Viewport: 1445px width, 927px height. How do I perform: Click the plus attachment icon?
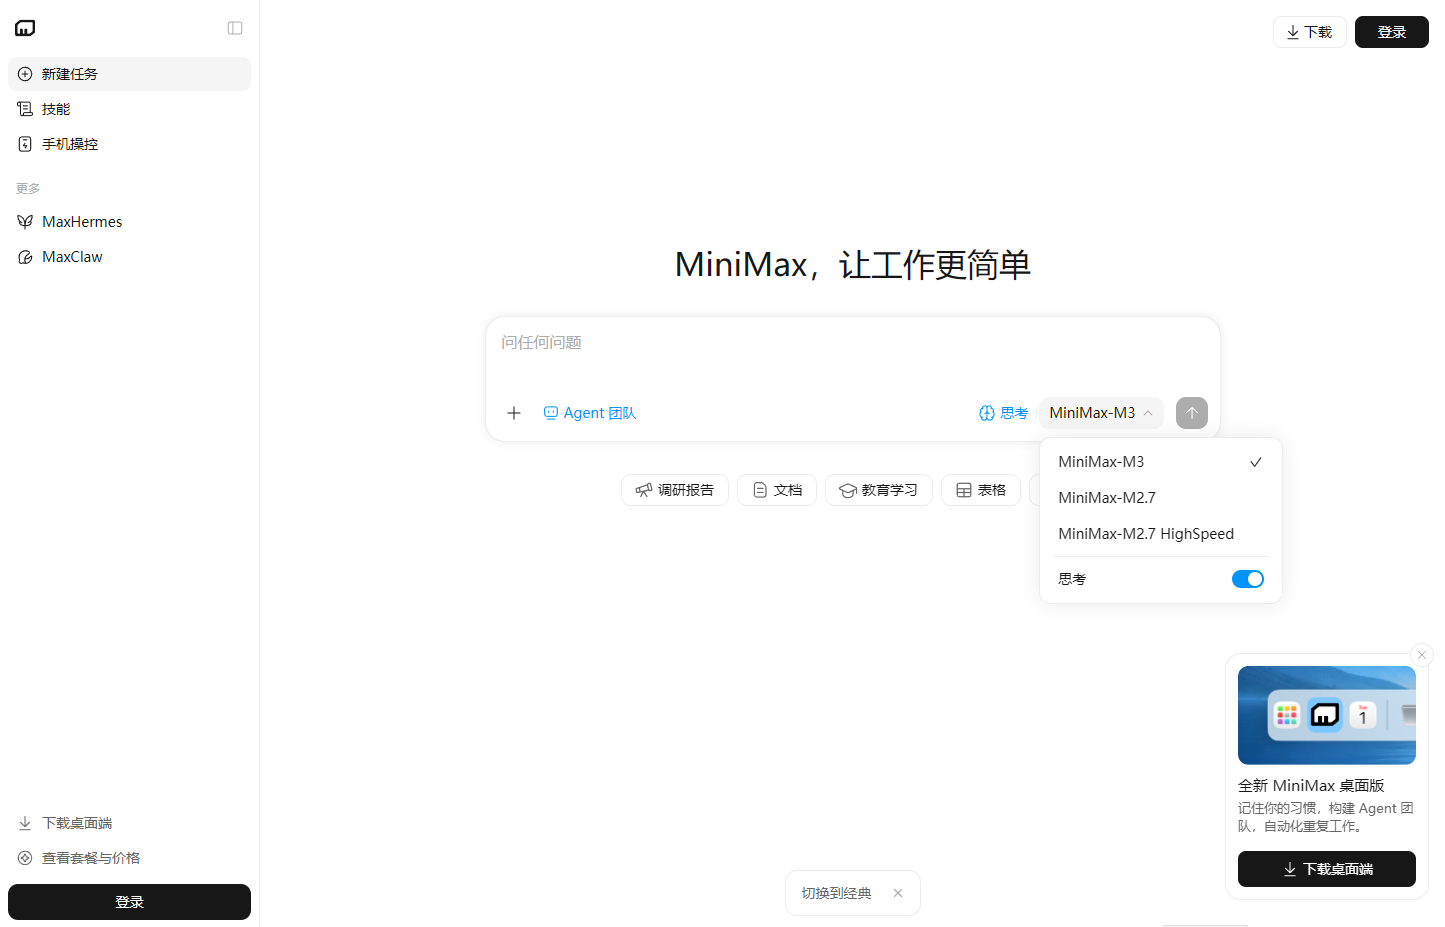514,413
